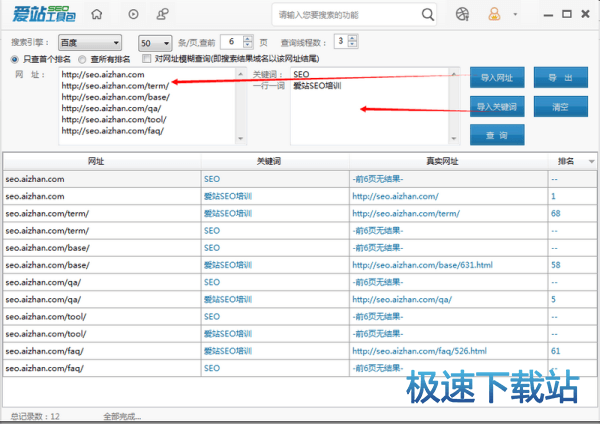Sort by the 网址 column header

tap(102, 161)
